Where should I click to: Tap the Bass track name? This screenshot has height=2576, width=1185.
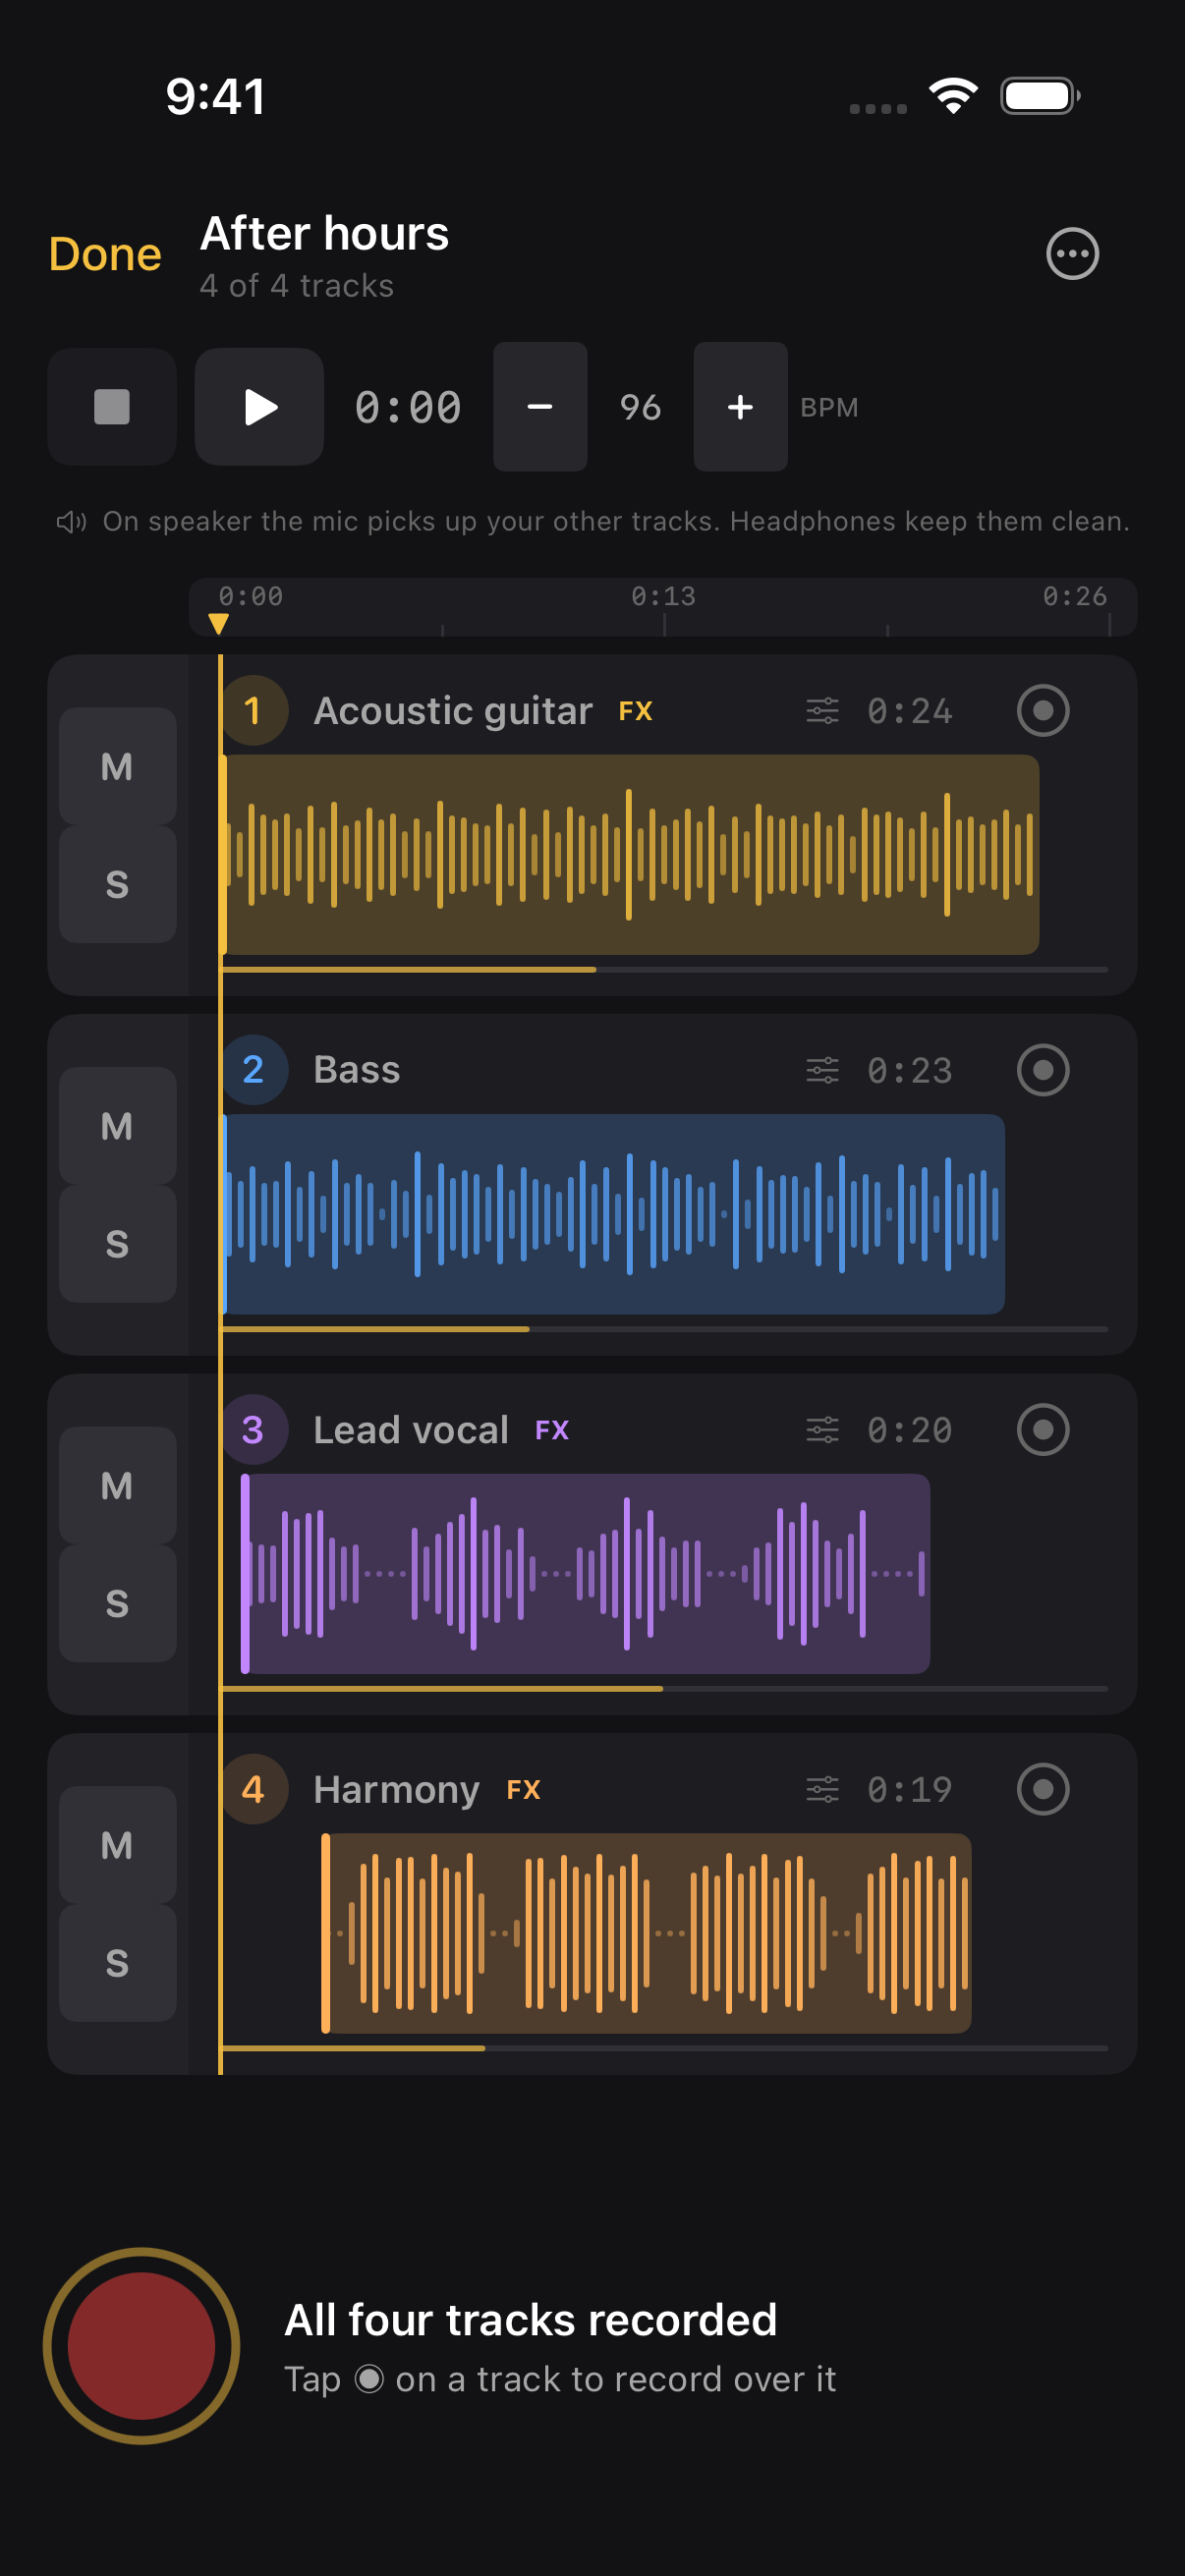click(356, 1070)
